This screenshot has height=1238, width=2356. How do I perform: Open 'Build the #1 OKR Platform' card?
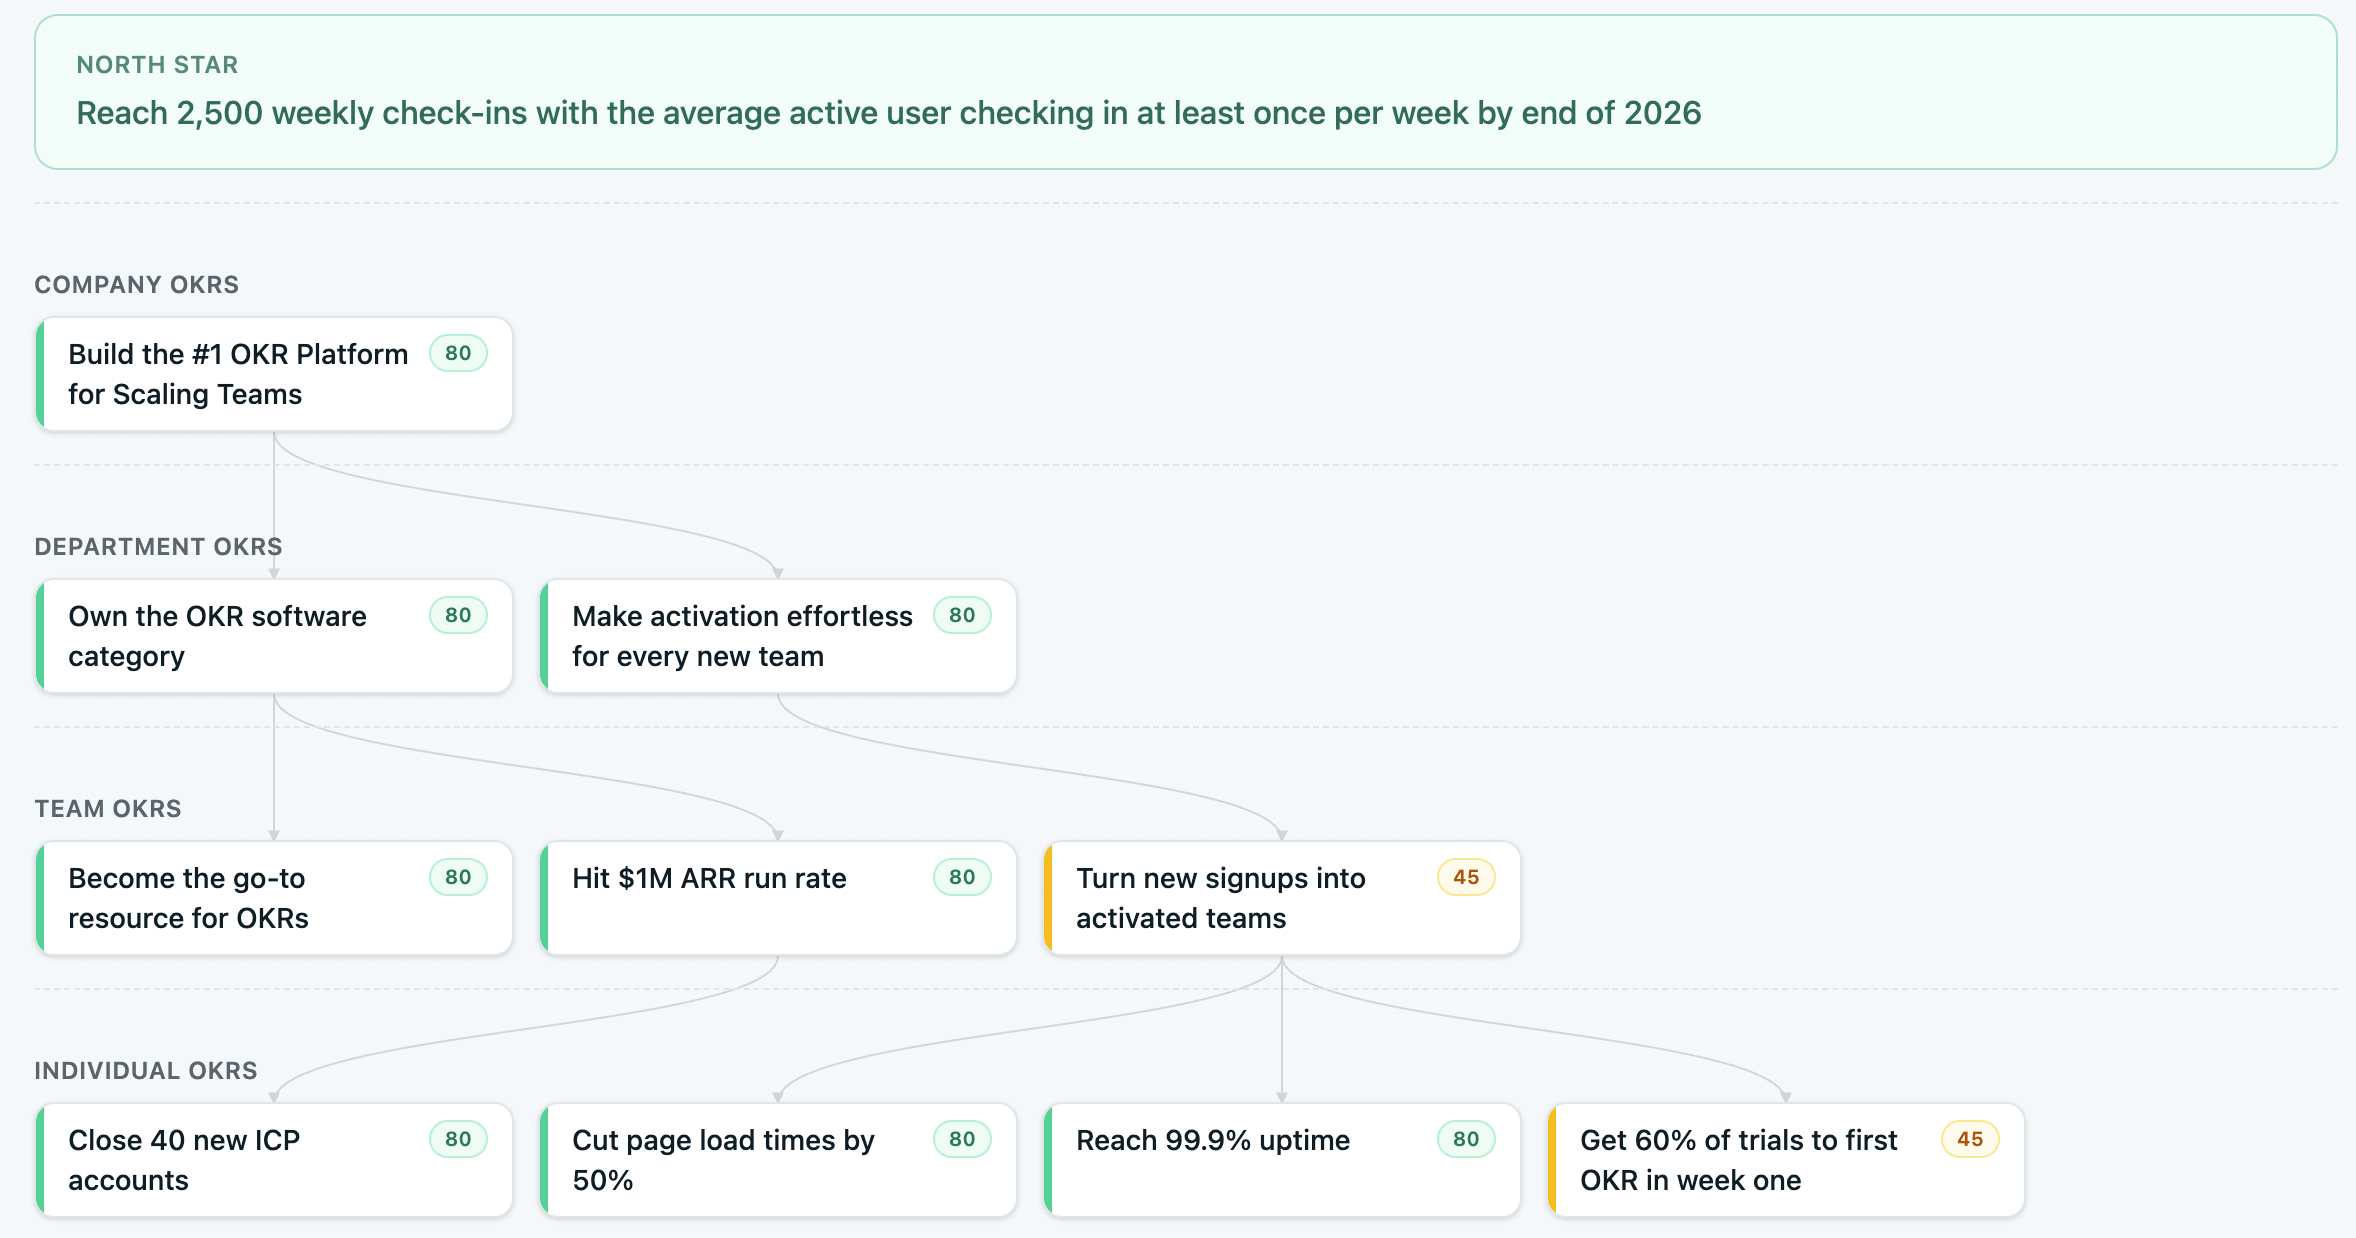(274, 374)
